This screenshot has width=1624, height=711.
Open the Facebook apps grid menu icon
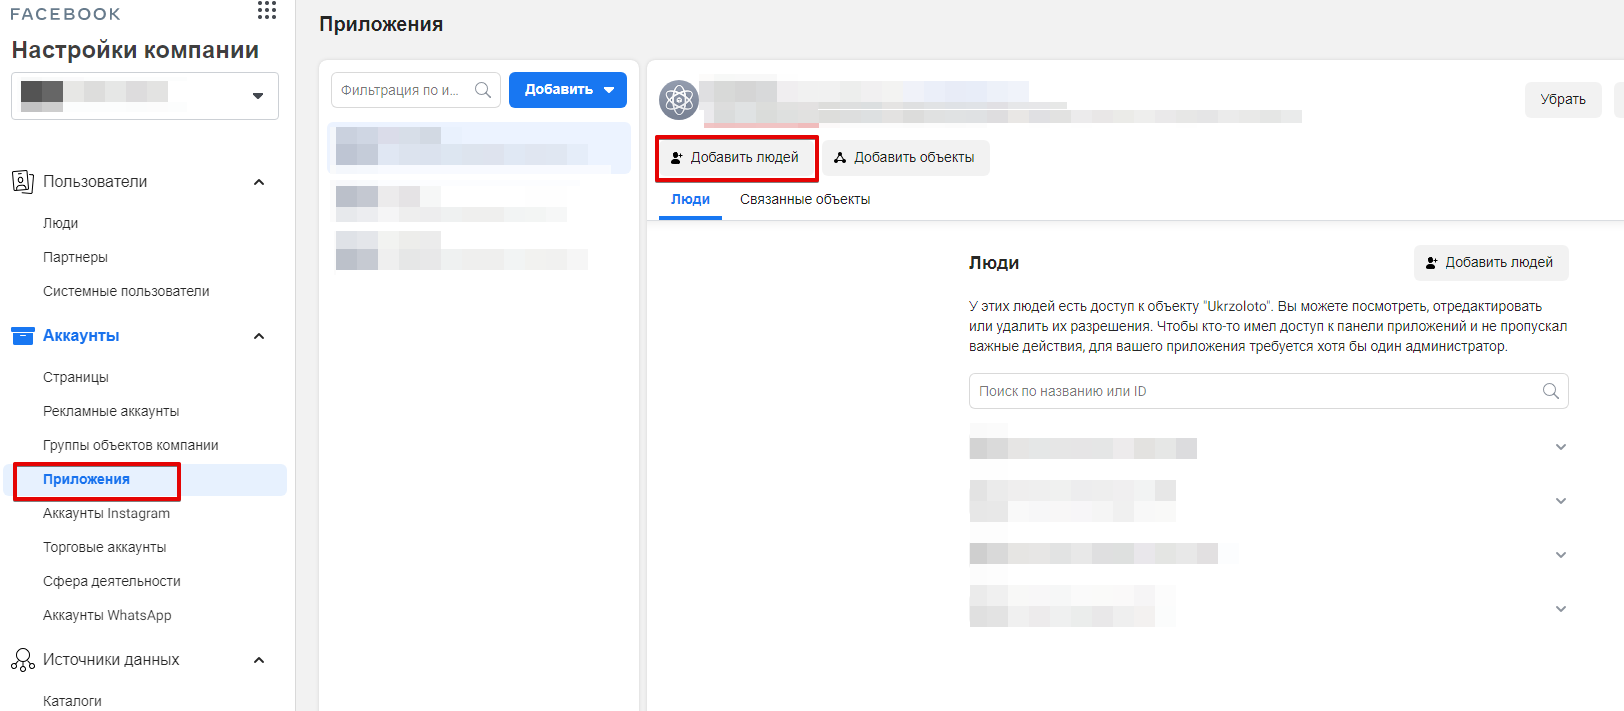[x=266, y=10]
